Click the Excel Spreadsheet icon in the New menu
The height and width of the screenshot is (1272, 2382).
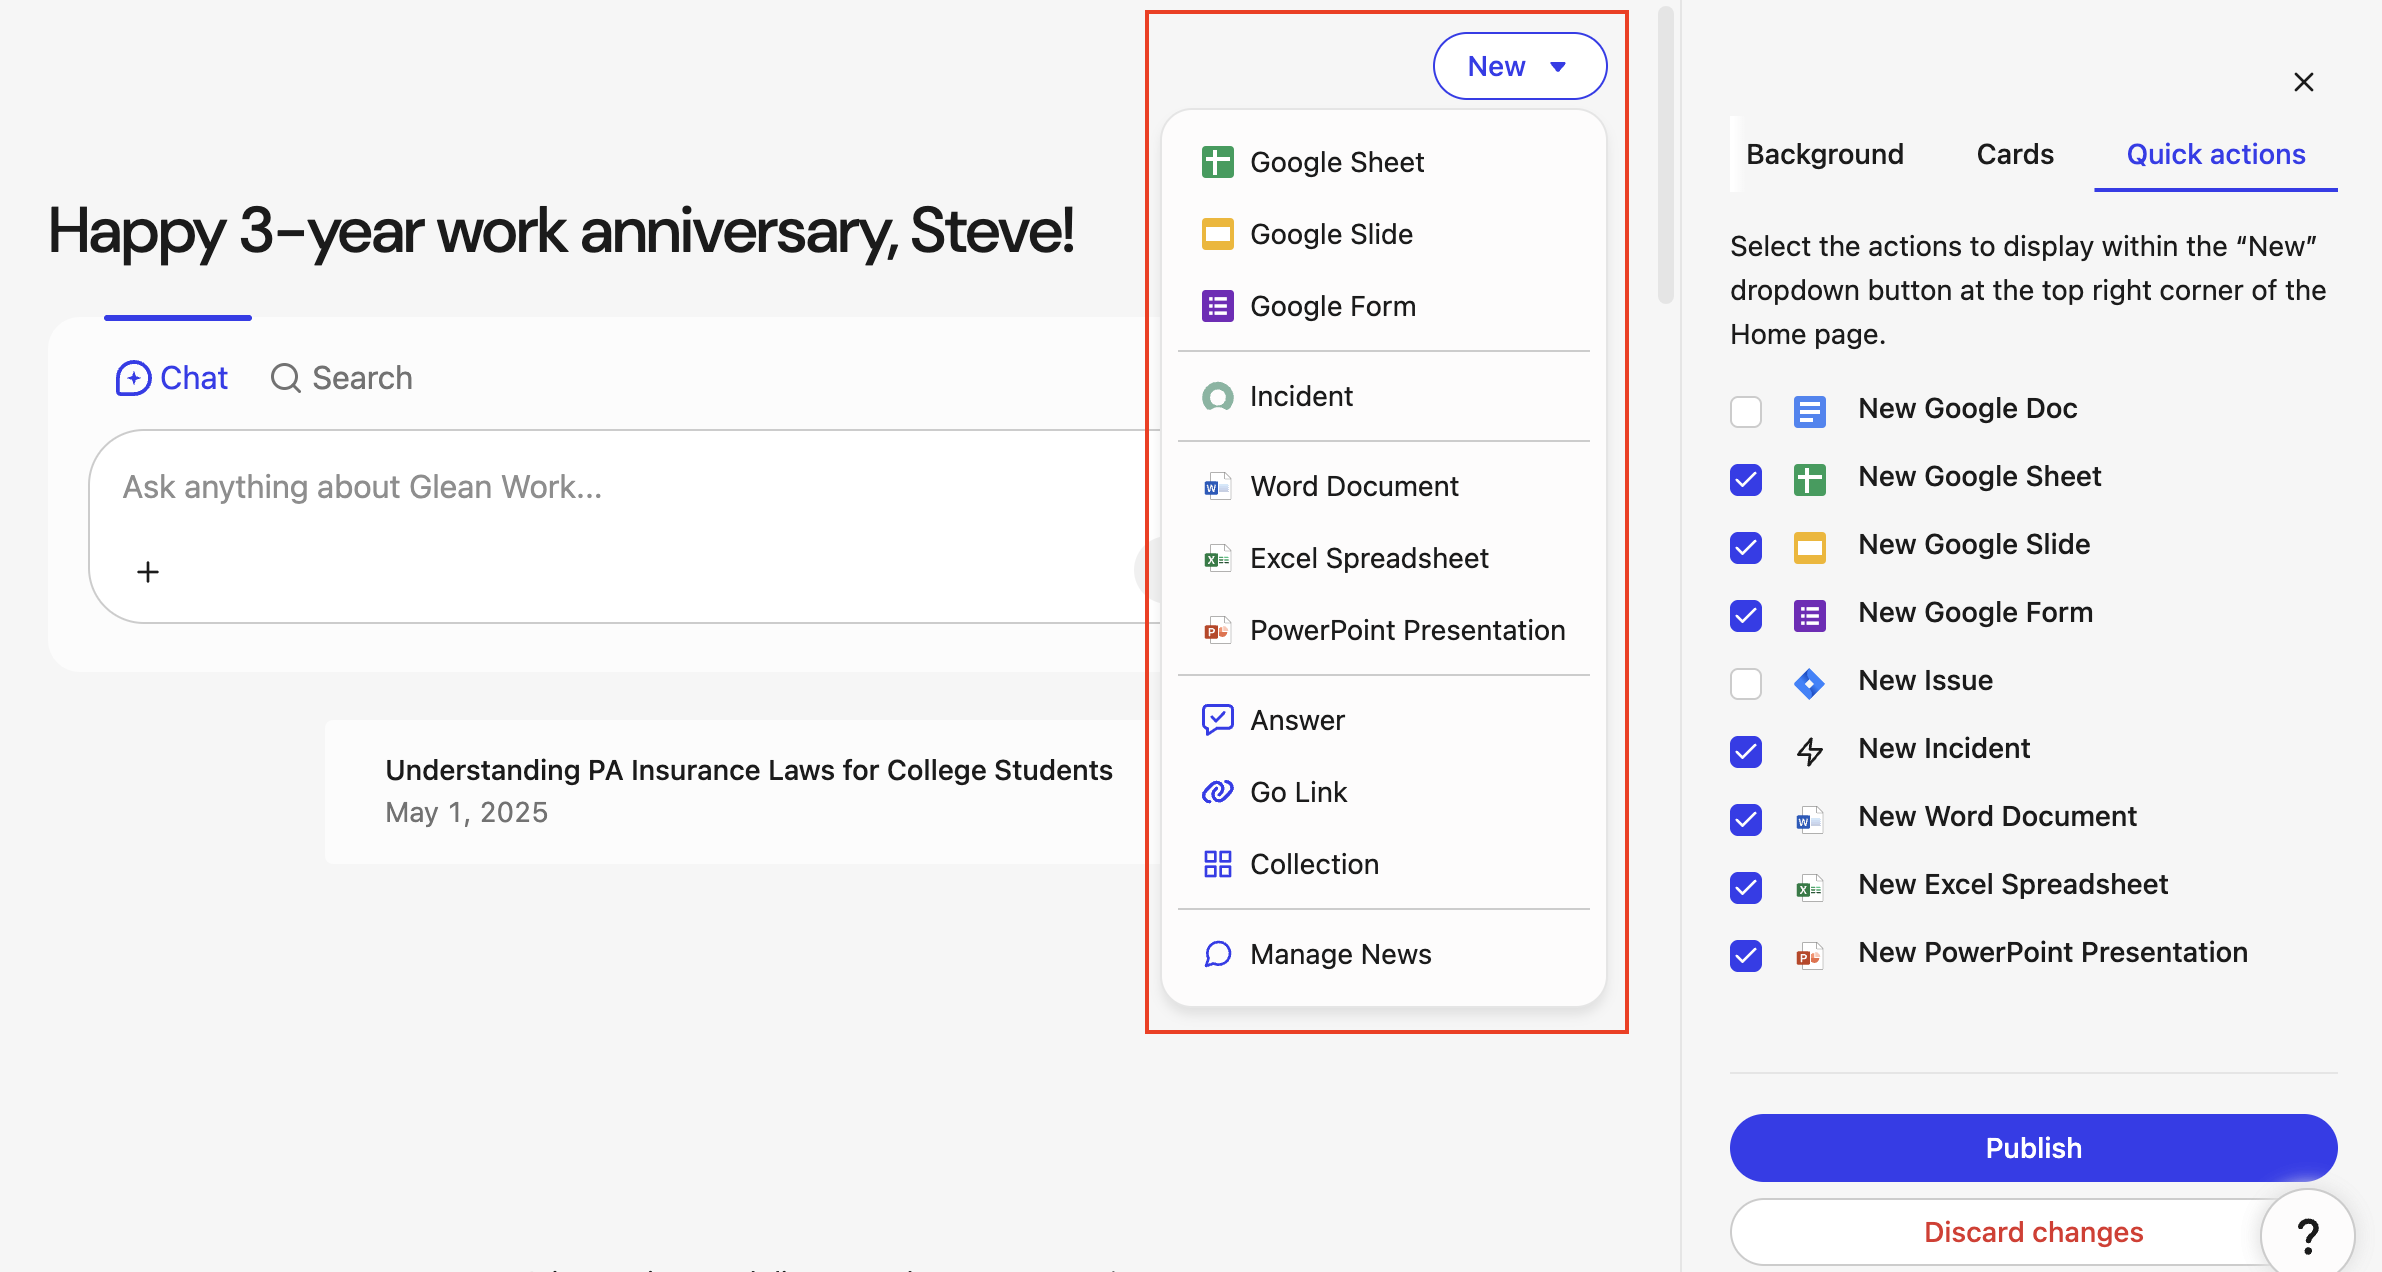pyautogui.click(x=1217, y=559)
